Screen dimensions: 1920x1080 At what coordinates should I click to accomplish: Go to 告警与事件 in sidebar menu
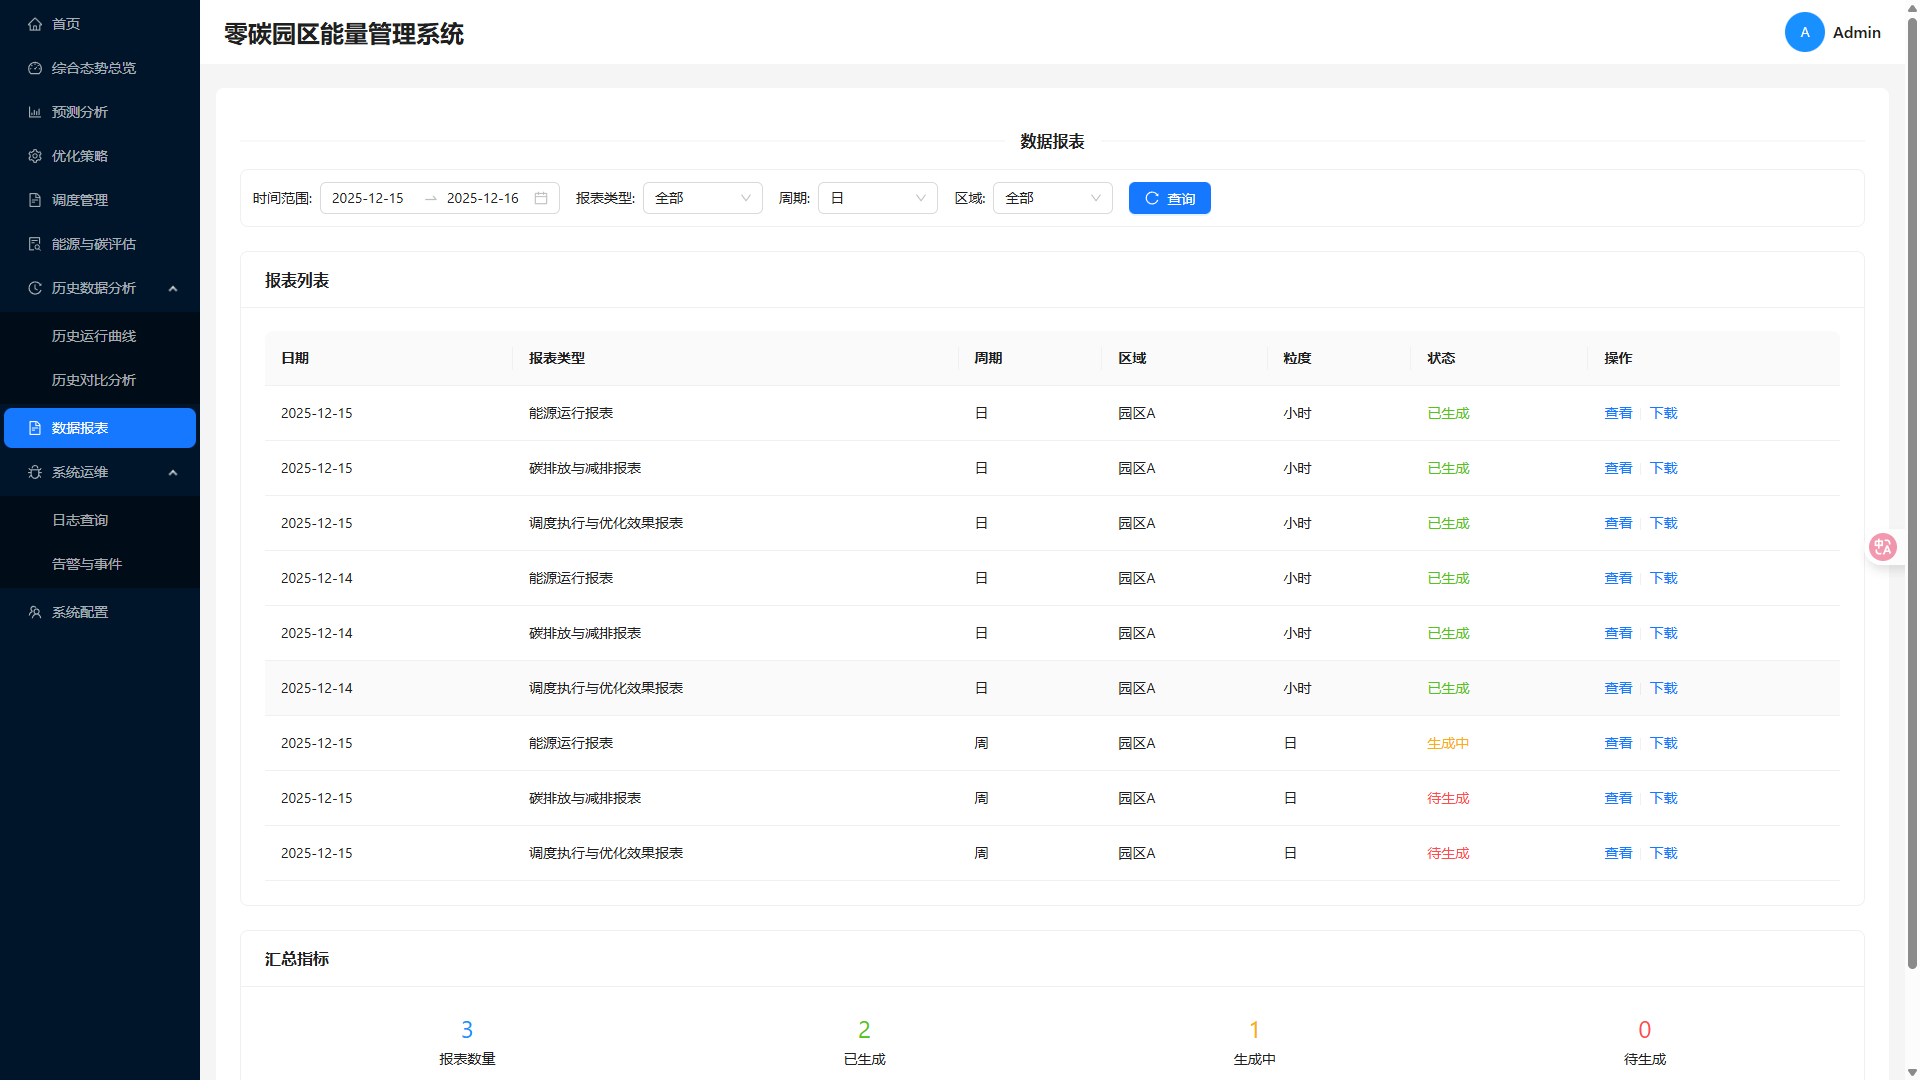pos(87,563)
